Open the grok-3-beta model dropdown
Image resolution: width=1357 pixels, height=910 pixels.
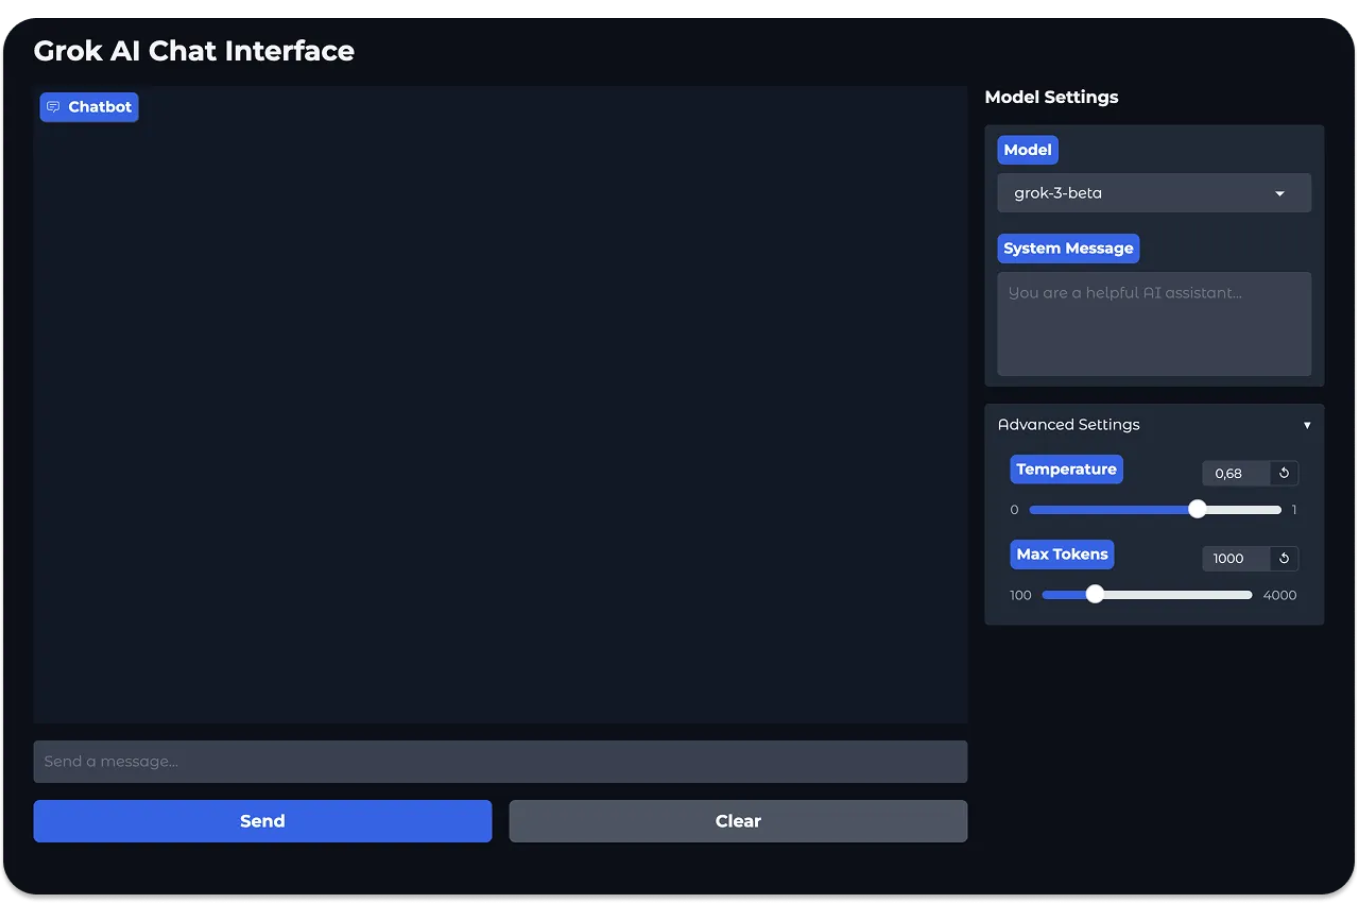[1154, 193]
